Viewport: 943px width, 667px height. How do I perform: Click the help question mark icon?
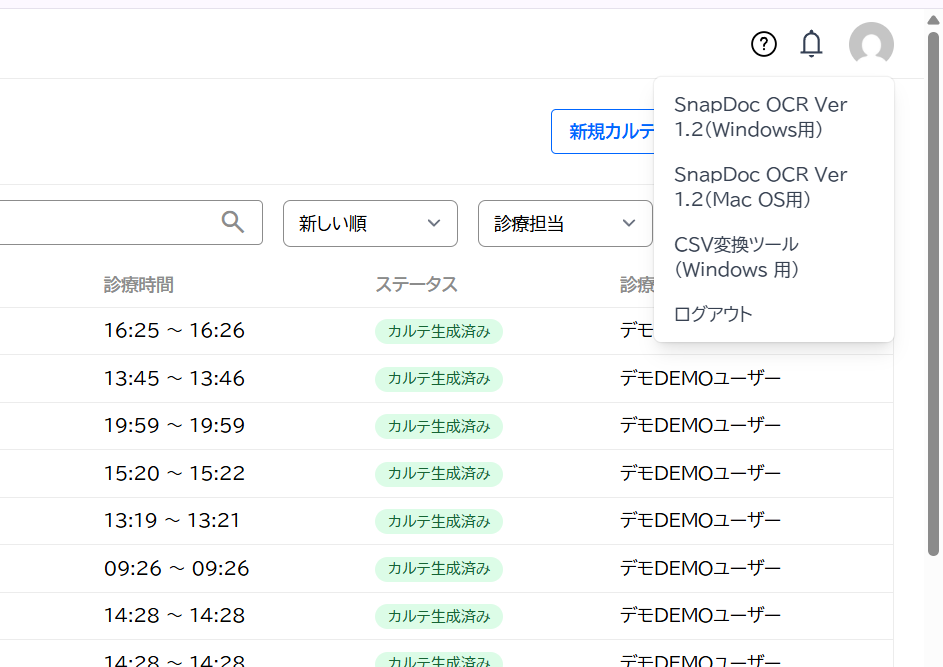[x=764, y=44]
